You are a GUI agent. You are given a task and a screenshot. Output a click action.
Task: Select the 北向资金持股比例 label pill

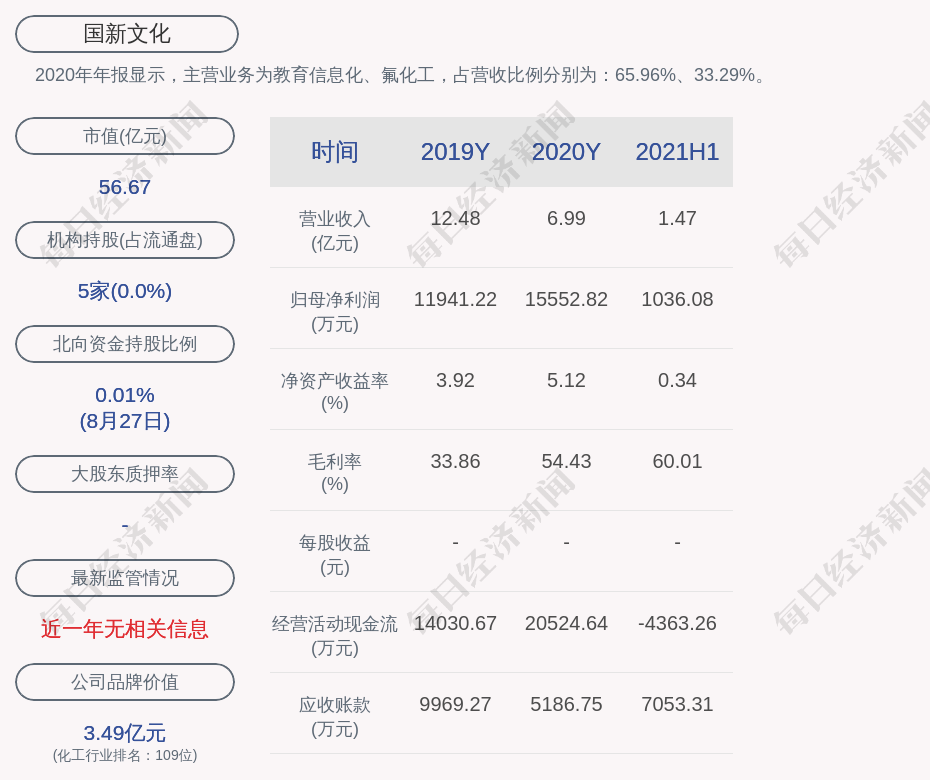coord(125,343)
